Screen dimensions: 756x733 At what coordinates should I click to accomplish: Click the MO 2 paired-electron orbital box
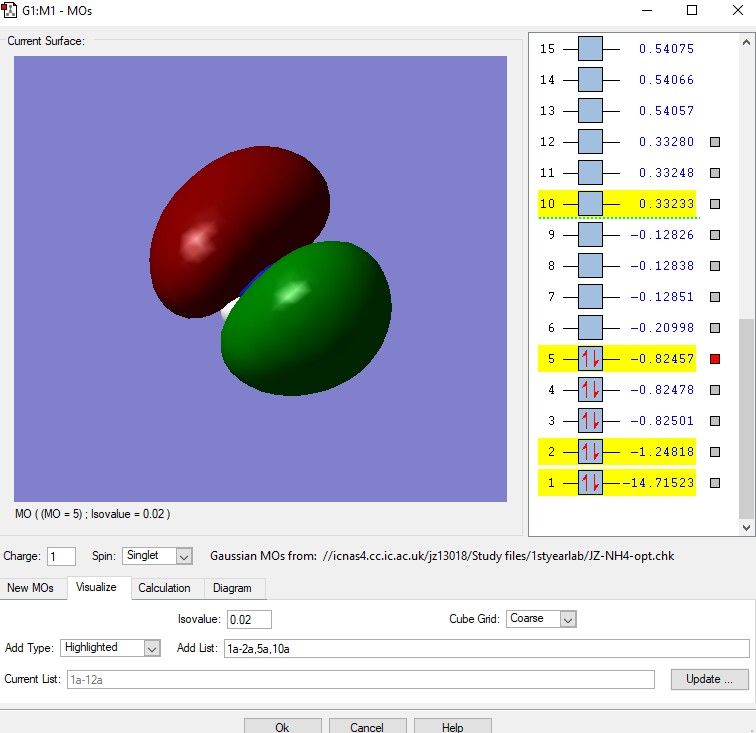590,452
